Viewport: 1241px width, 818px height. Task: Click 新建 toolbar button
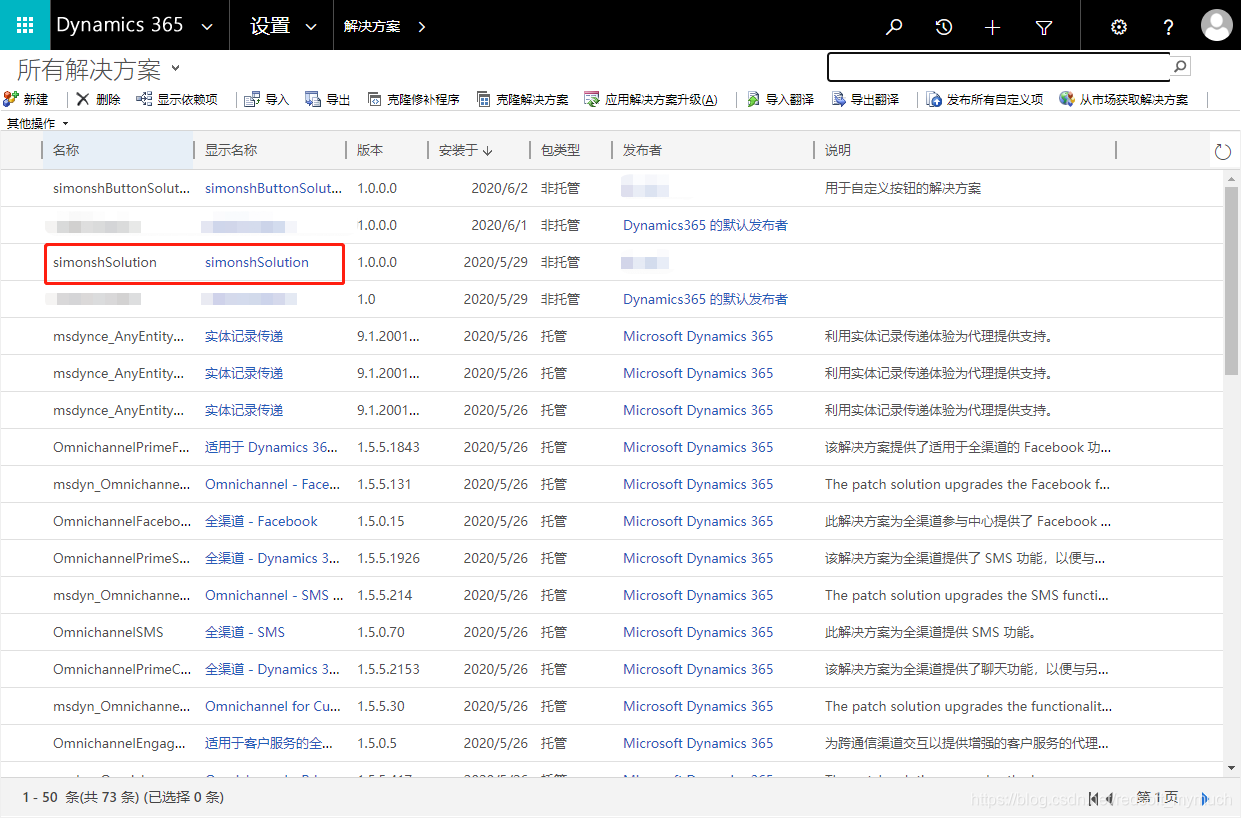pos(26,99)
